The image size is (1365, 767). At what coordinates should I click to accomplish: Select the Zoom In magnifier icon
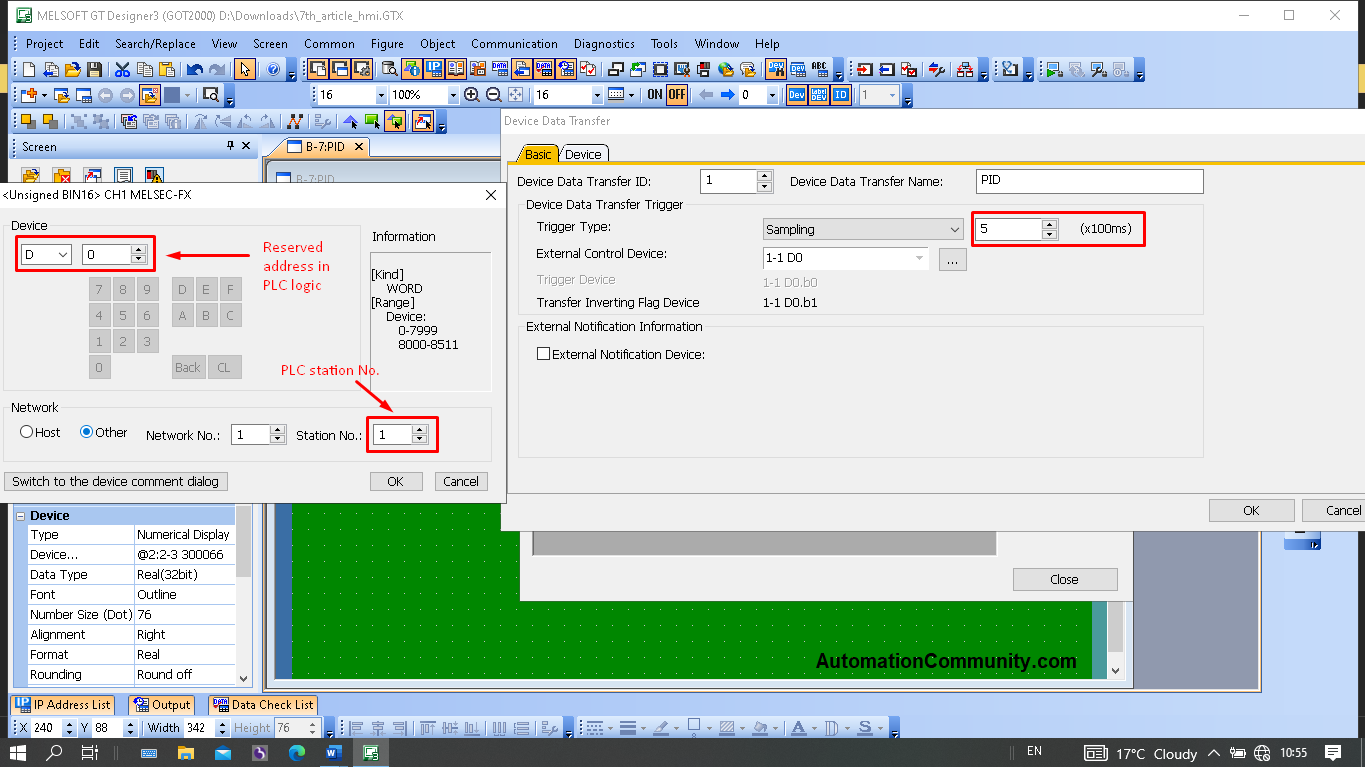(471, 93)
